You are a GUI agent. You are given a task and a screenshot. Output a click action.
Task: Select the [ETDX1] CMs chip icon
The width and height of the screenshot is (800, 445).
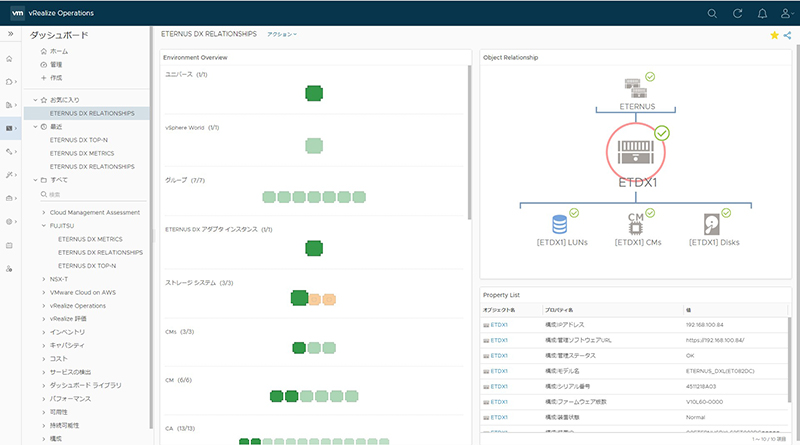tap(636, 224)
